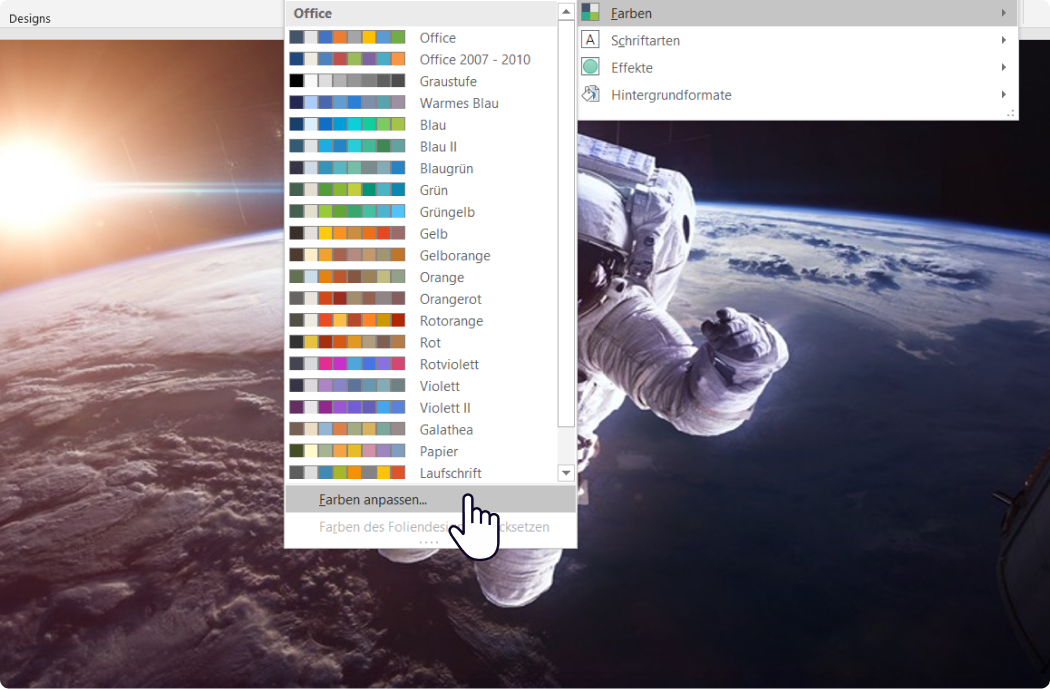Expand the Farben submenu arrow
1050x689 pixels.
coord(1003,13)
